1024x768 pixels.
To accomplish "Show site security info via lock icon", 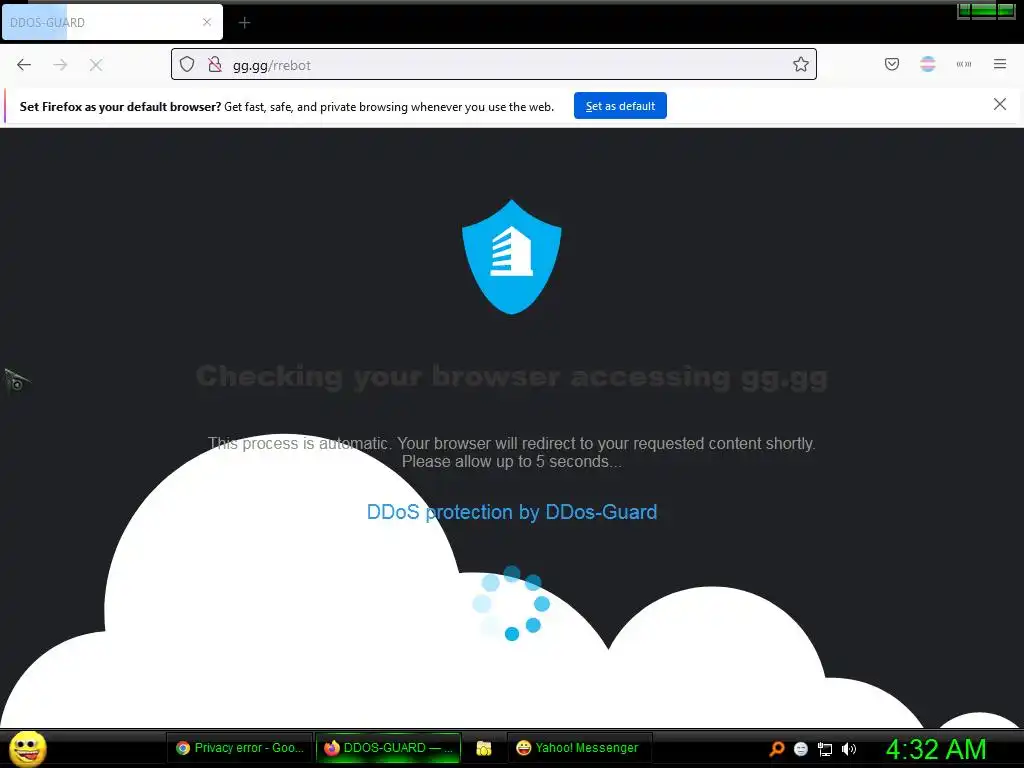I will pos(214,64).
